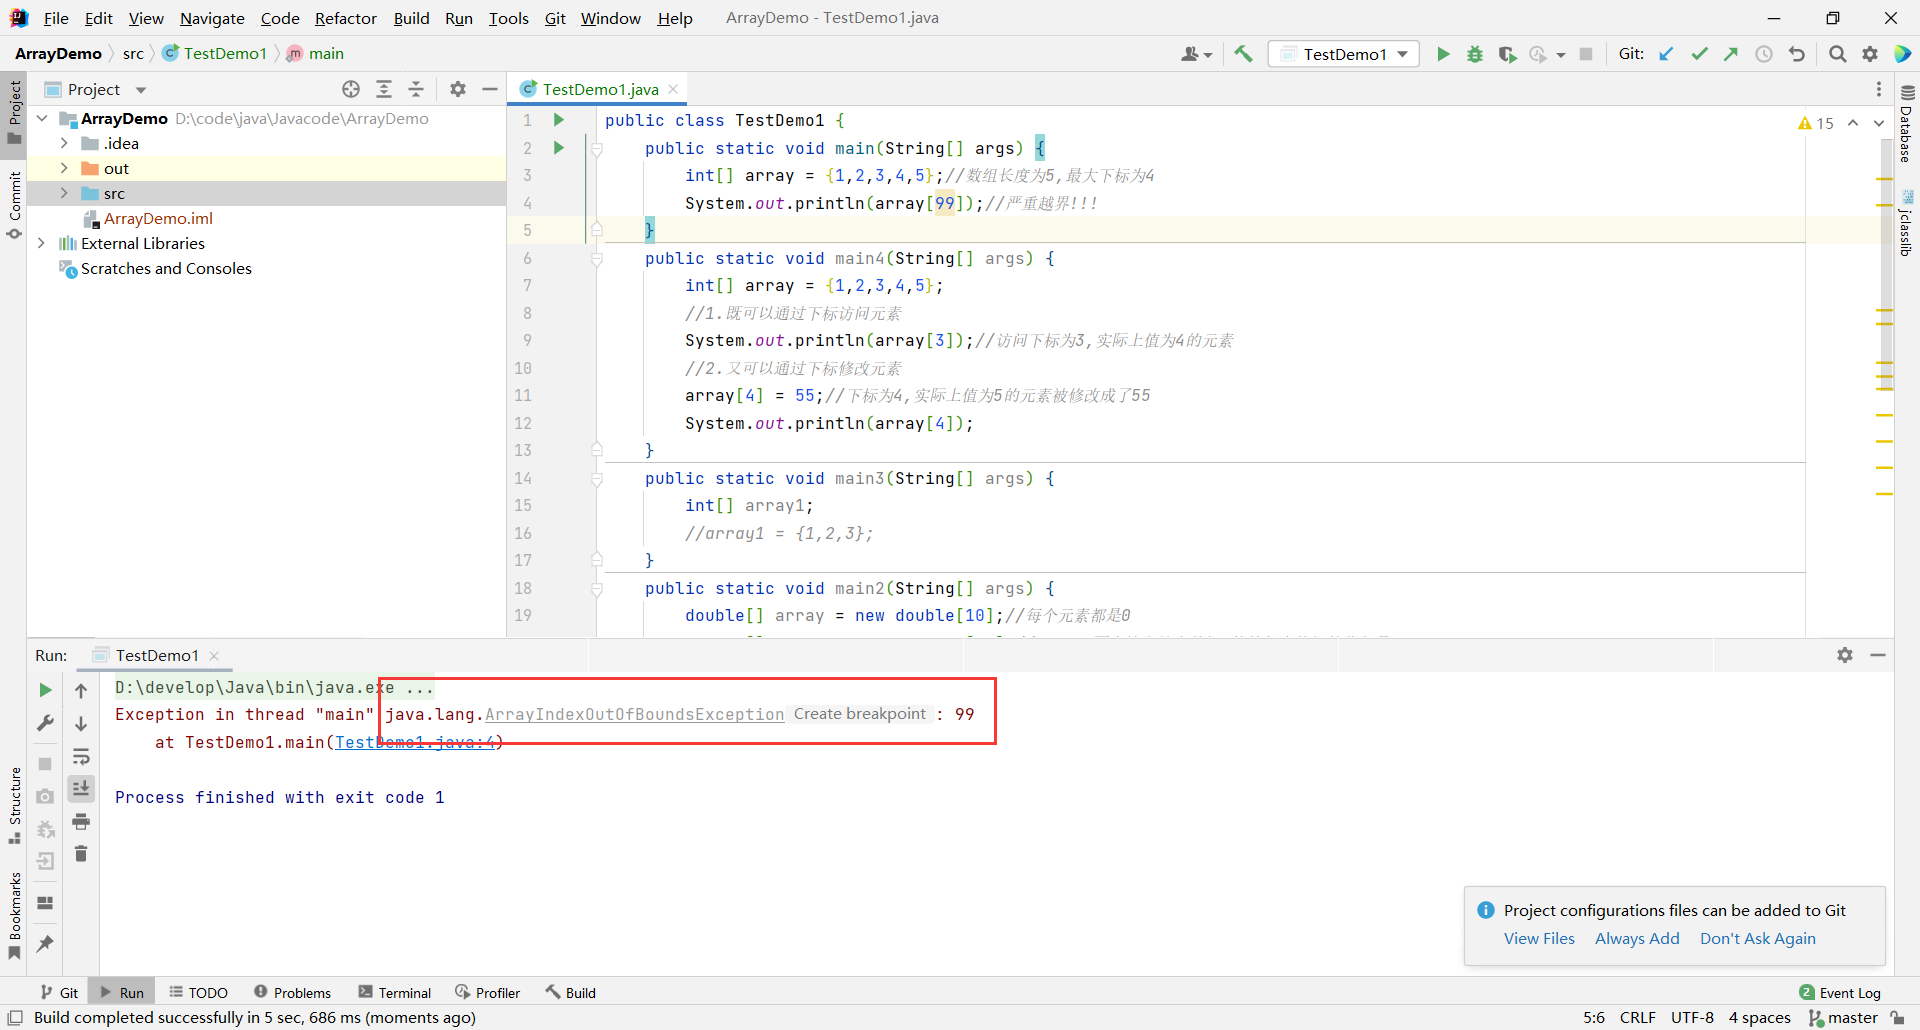
Task: Toggle the Structure tool window
Action: click(14, 805)
